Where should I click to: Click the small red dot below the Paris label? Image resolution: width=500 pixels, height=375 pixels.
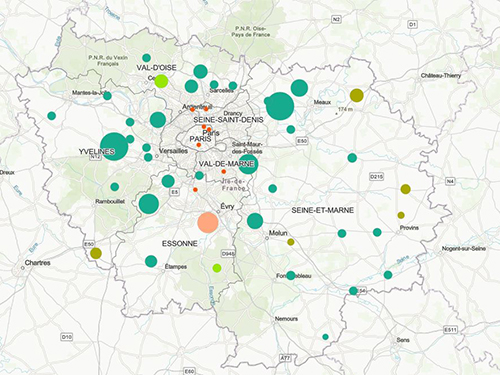[199, 145]
